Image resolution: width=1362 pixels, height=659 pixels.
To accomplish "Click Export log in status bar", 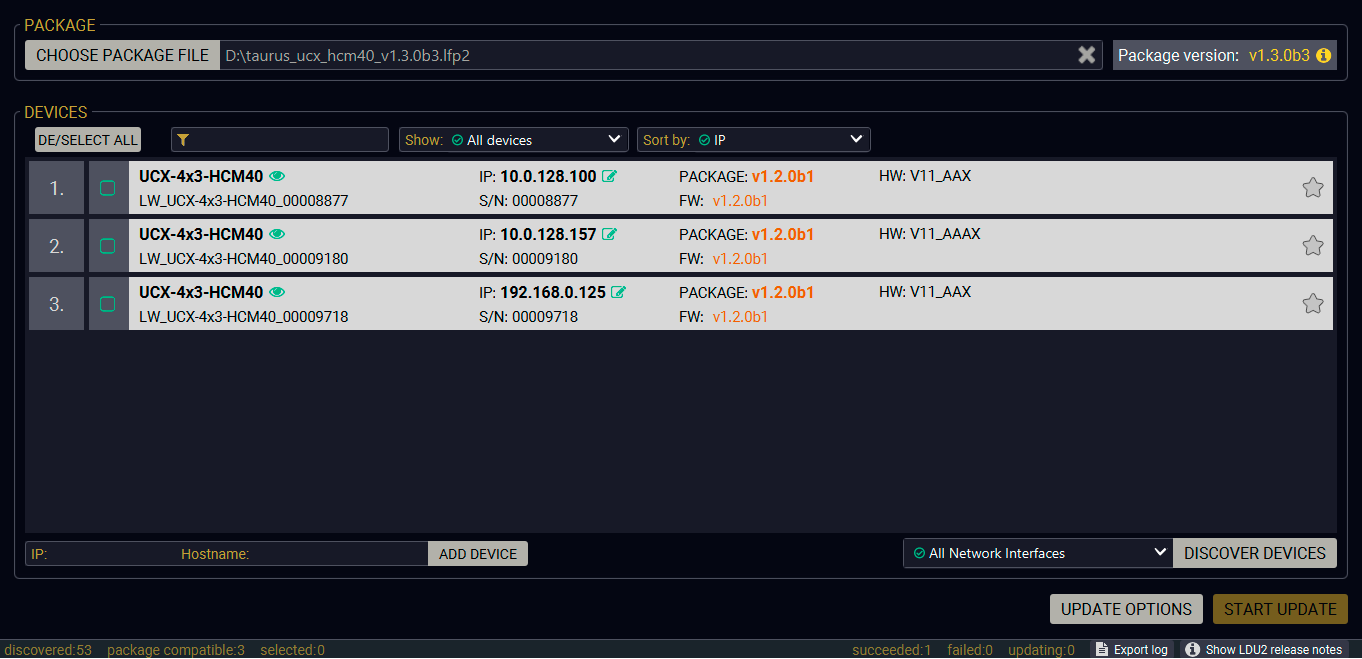I will coord(1130,650).
